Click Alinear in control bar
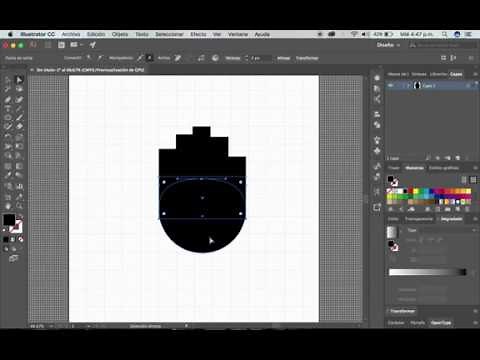480x360 pixels. [283, 58]
